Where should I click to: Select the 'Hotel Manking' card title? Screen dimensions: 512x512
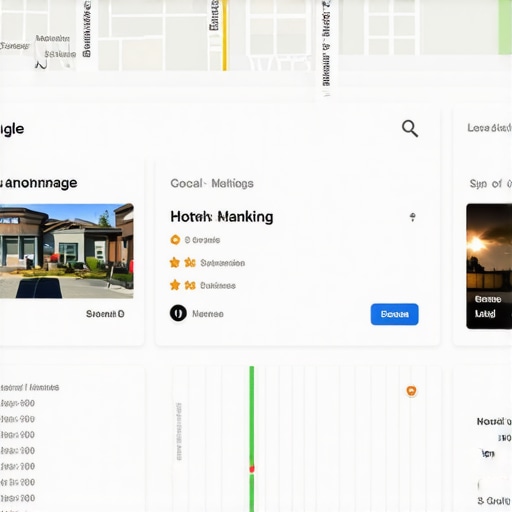[x=222, y=217]
